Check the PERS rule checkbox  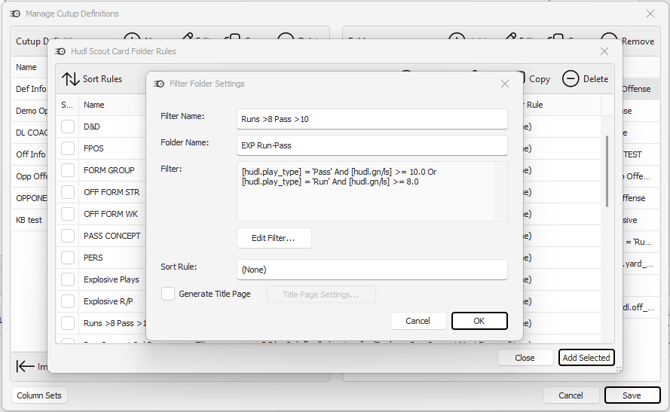point(68,258)
